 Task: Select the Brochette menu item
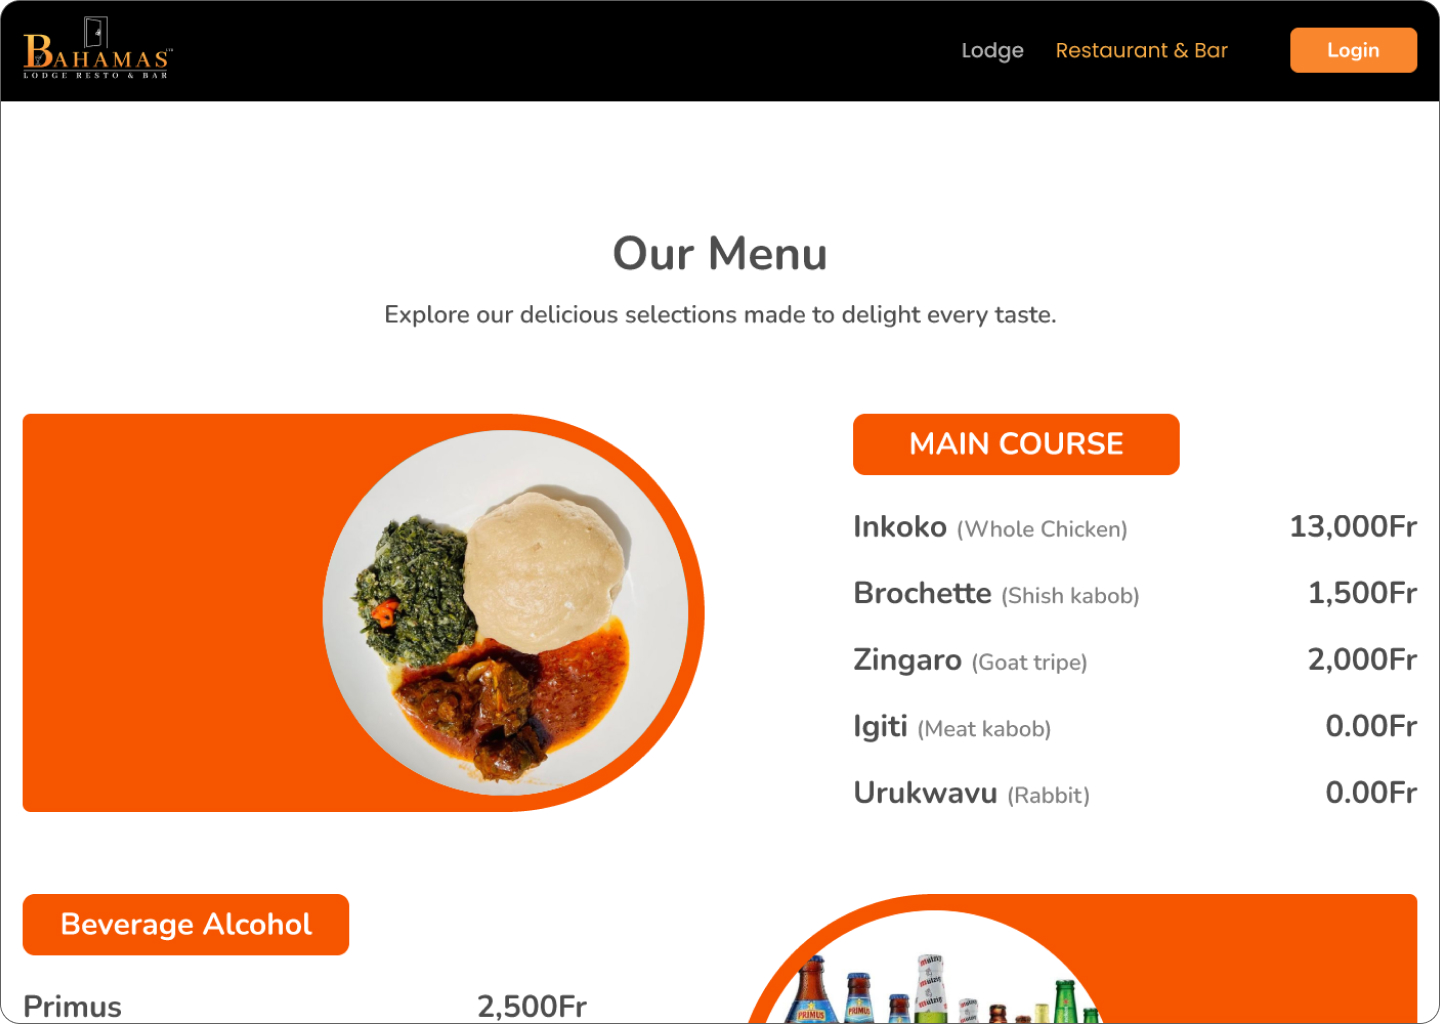click(x=996, y=594)
